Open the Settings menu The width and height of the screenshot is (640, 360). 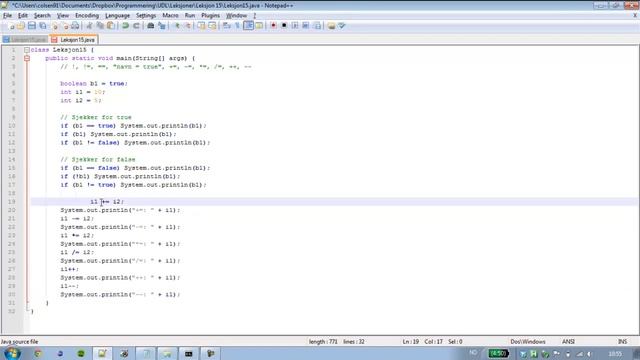pos(146,16)
